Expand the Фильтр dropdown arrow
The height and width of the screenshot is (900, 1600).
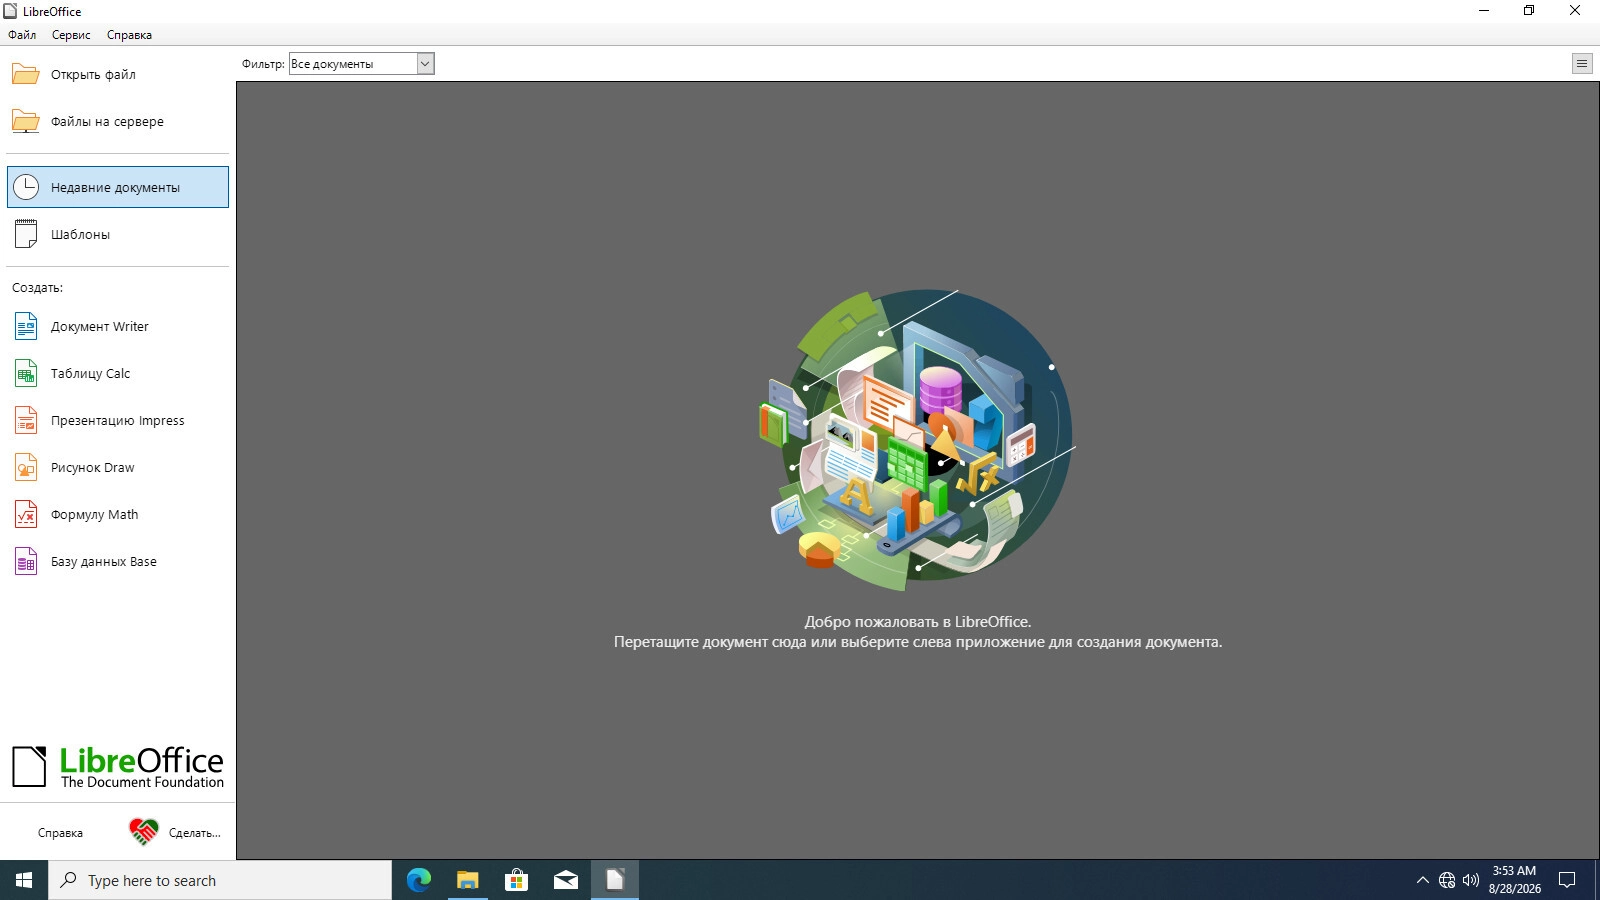coord(425,64)
